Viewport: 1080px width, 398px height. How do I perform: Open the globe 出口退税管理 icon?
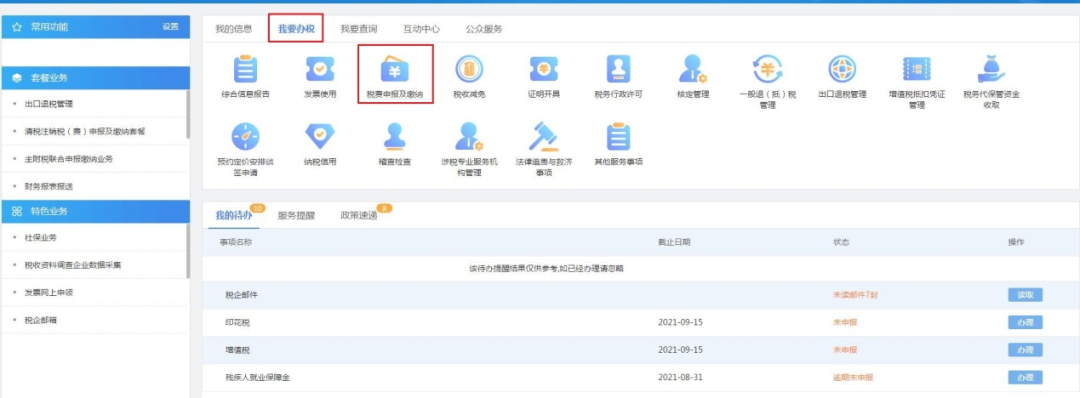(x=842, y=70)
